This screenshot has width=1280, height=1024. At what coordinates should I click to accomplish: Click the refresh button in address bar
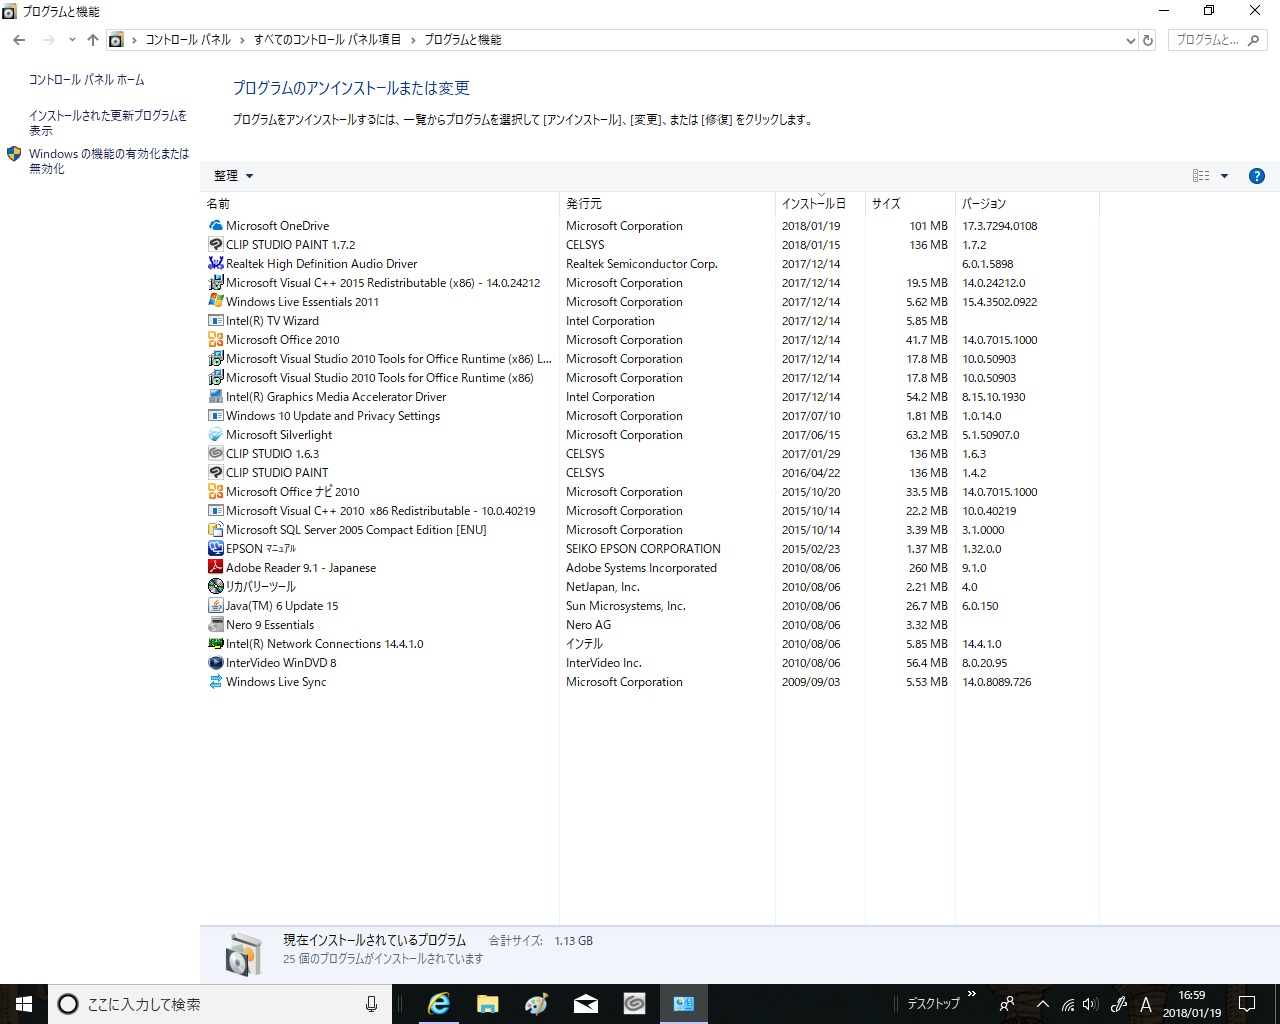tap(1148, 40)
